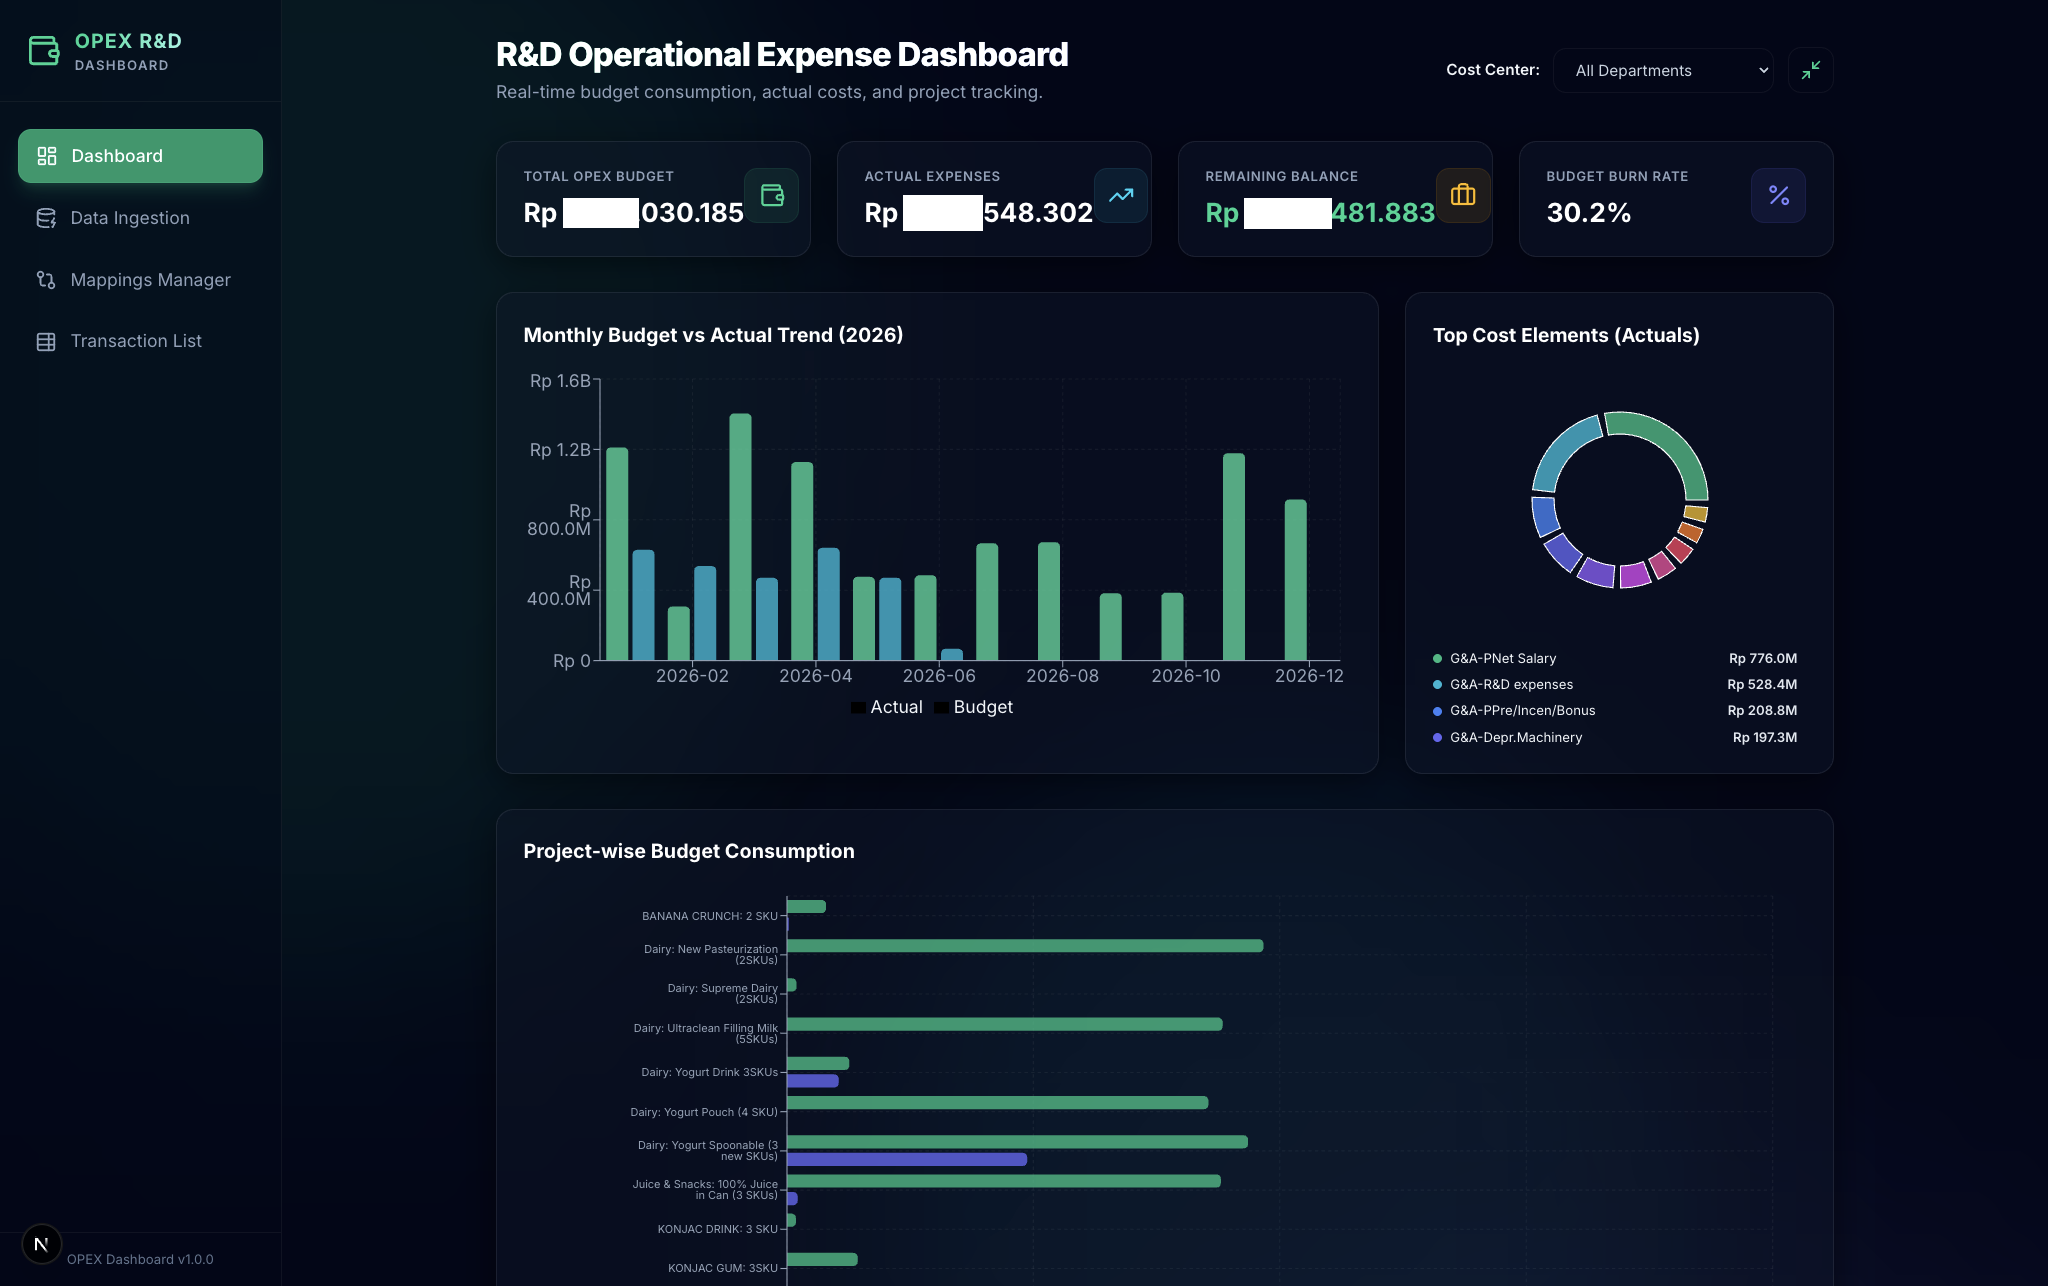Open the Transaction List page
The height and width of the screenshot is (1286, 2048).
[140, 341]
